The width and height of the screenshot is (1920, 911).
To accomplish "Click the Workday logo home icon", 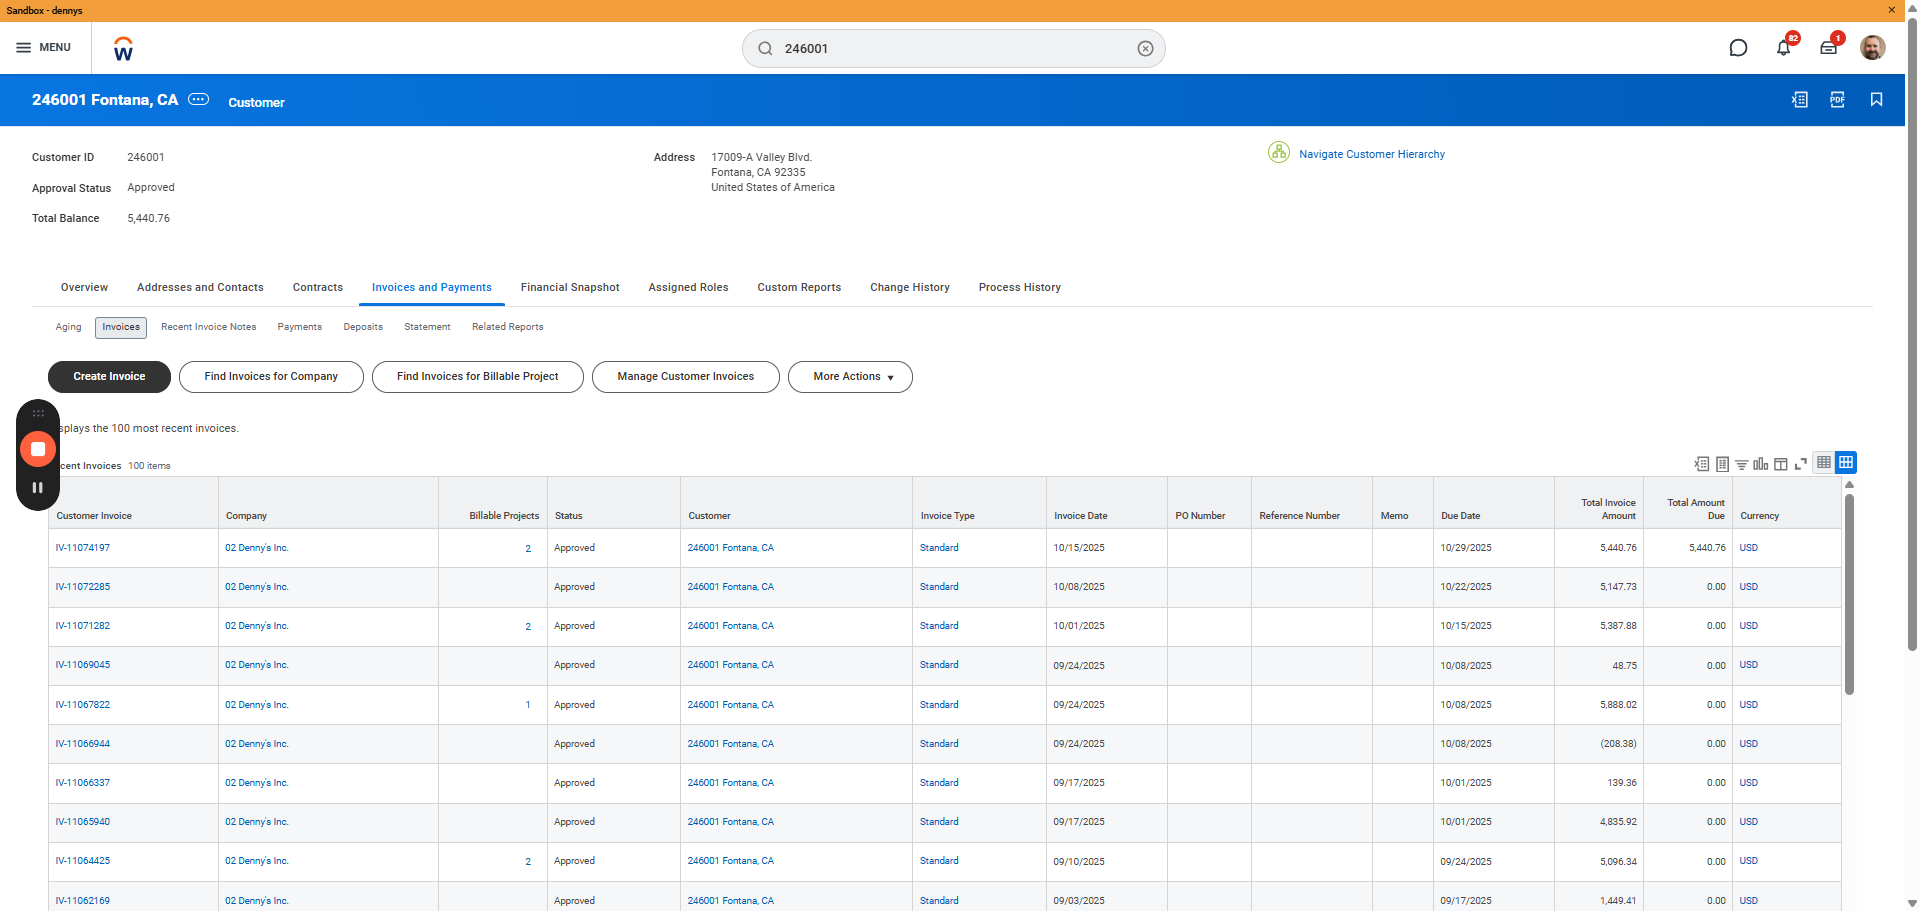I will 123,49.
